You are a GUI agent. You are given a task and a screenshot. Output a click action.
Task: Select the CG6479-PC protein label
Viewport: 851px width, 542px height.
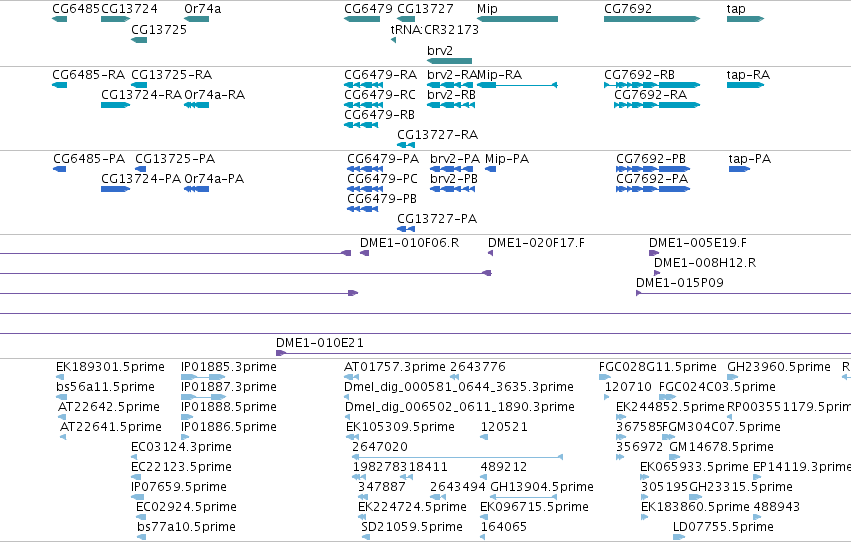(383, 179)
